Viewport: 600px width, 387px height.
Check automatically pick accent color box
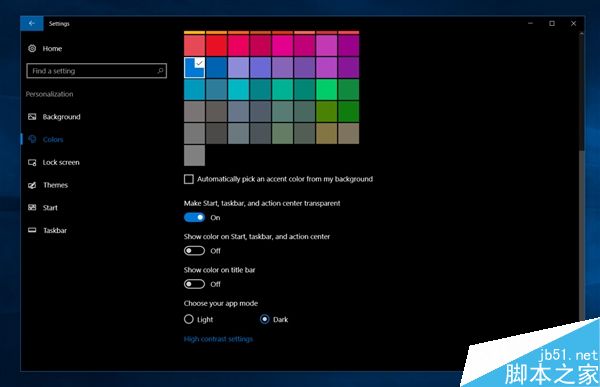pyautogui.click(x=189, y=179)
